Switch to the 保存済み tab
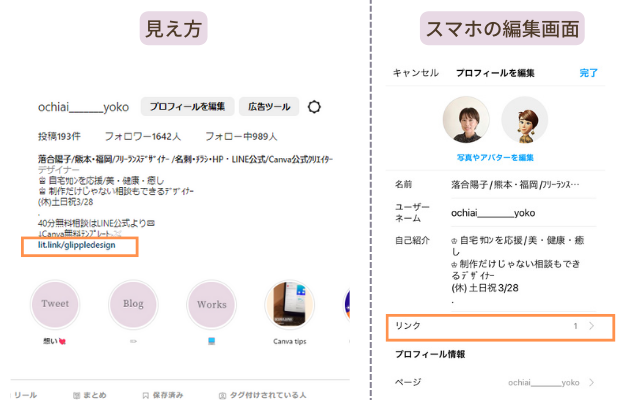The width and height of the screenshot is (640, 400). [x=163, y=395]
